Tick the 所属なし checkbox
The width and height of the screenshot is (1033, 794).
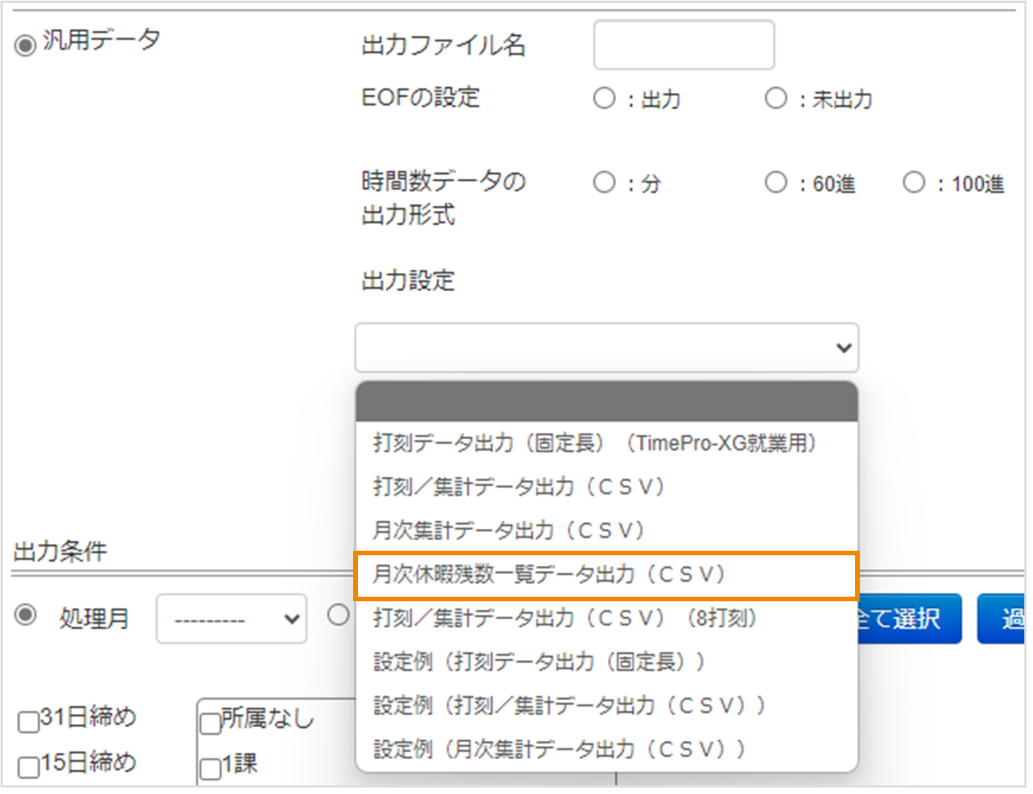210,722
